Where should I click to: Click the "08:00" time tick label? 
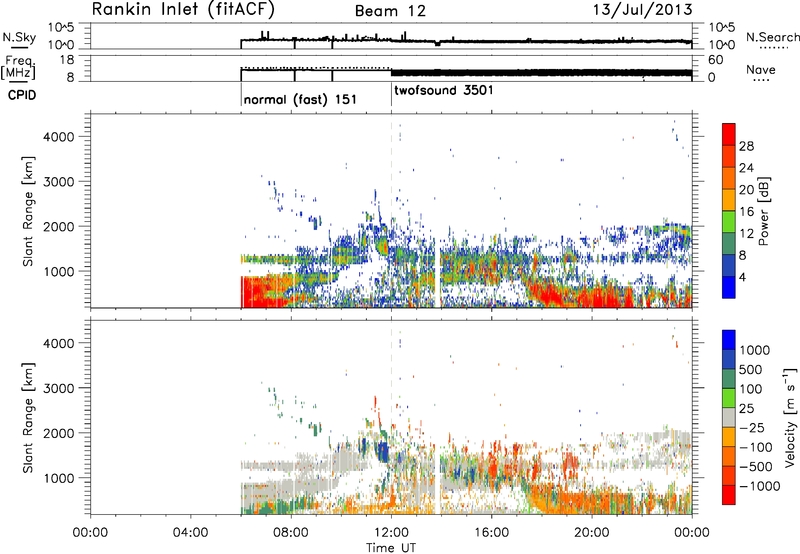291,533
